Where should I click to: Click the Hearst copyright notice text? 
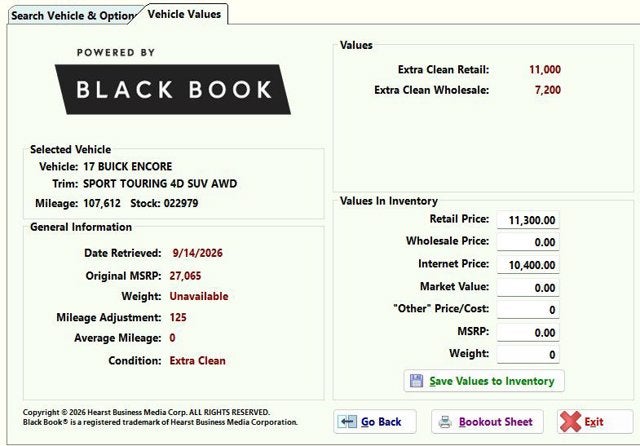(x=160, y=417)
